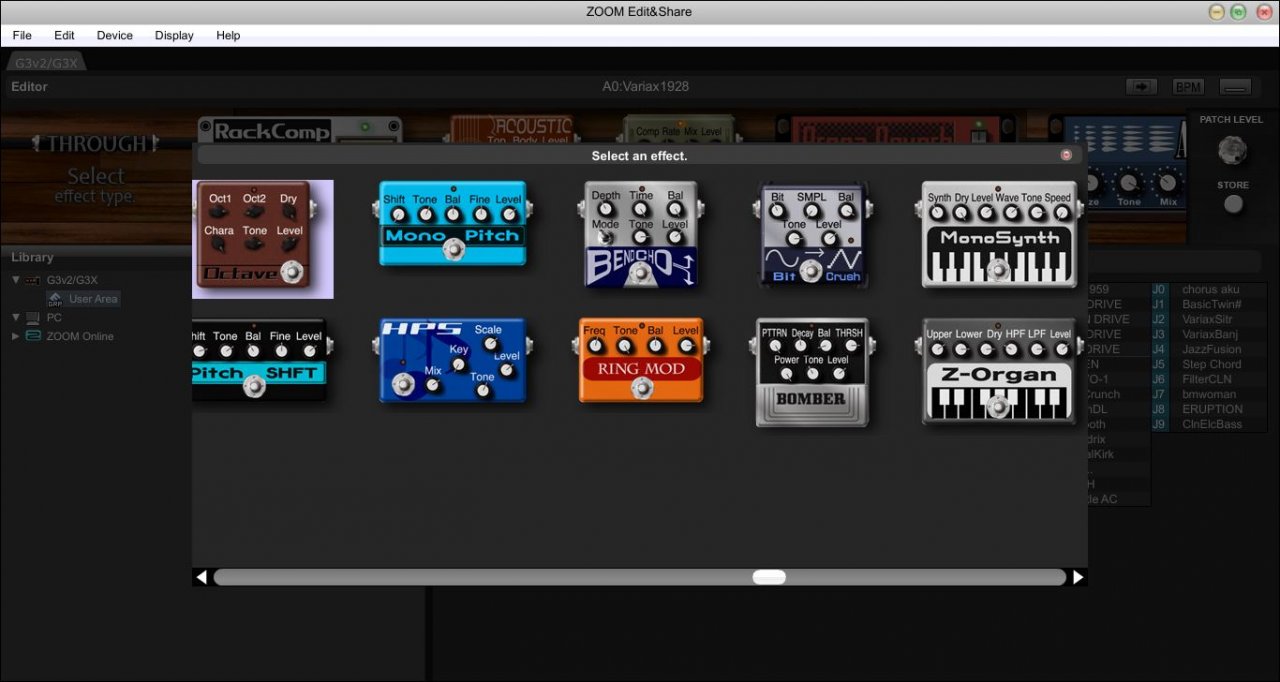Click the effect list scrollbar thumb
Viewport: 1280px width, 682px height.
769,577
